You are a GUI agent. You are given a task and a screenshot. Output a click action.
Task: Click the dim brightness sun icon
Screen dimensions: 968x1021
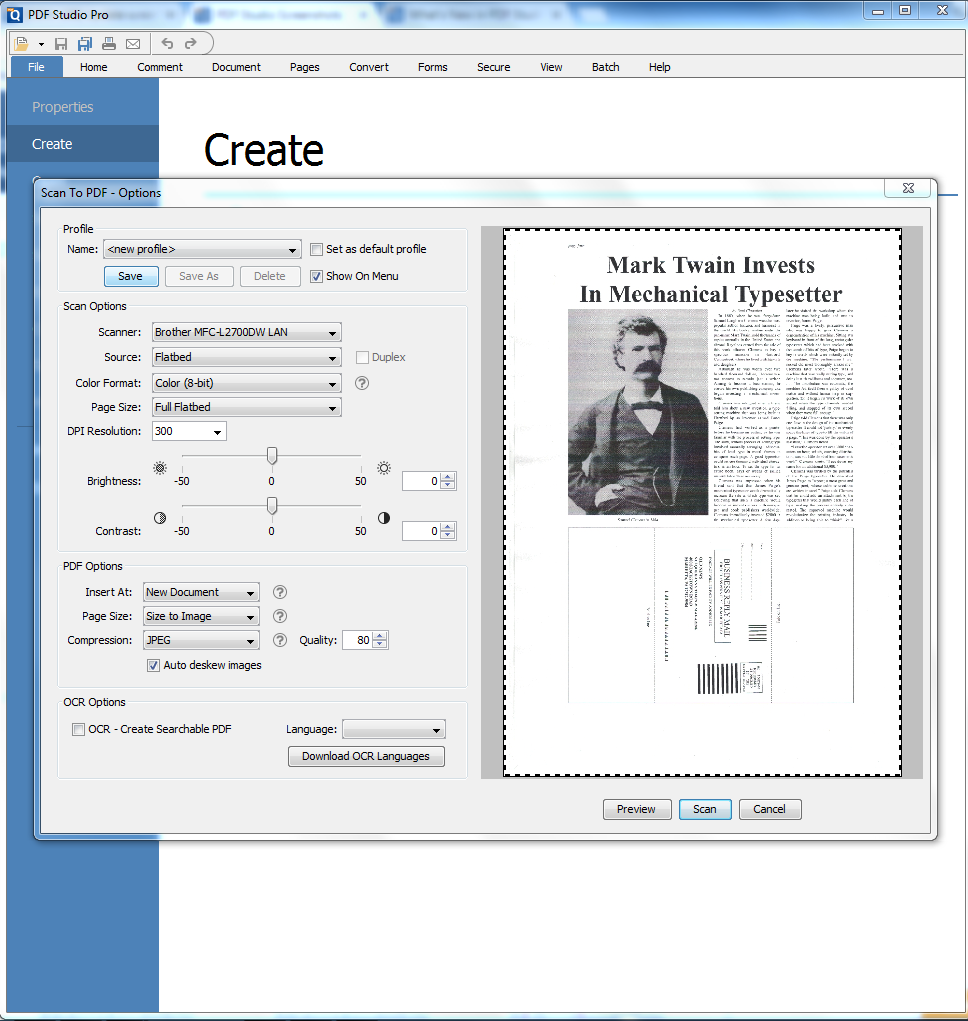click(160, 468)
